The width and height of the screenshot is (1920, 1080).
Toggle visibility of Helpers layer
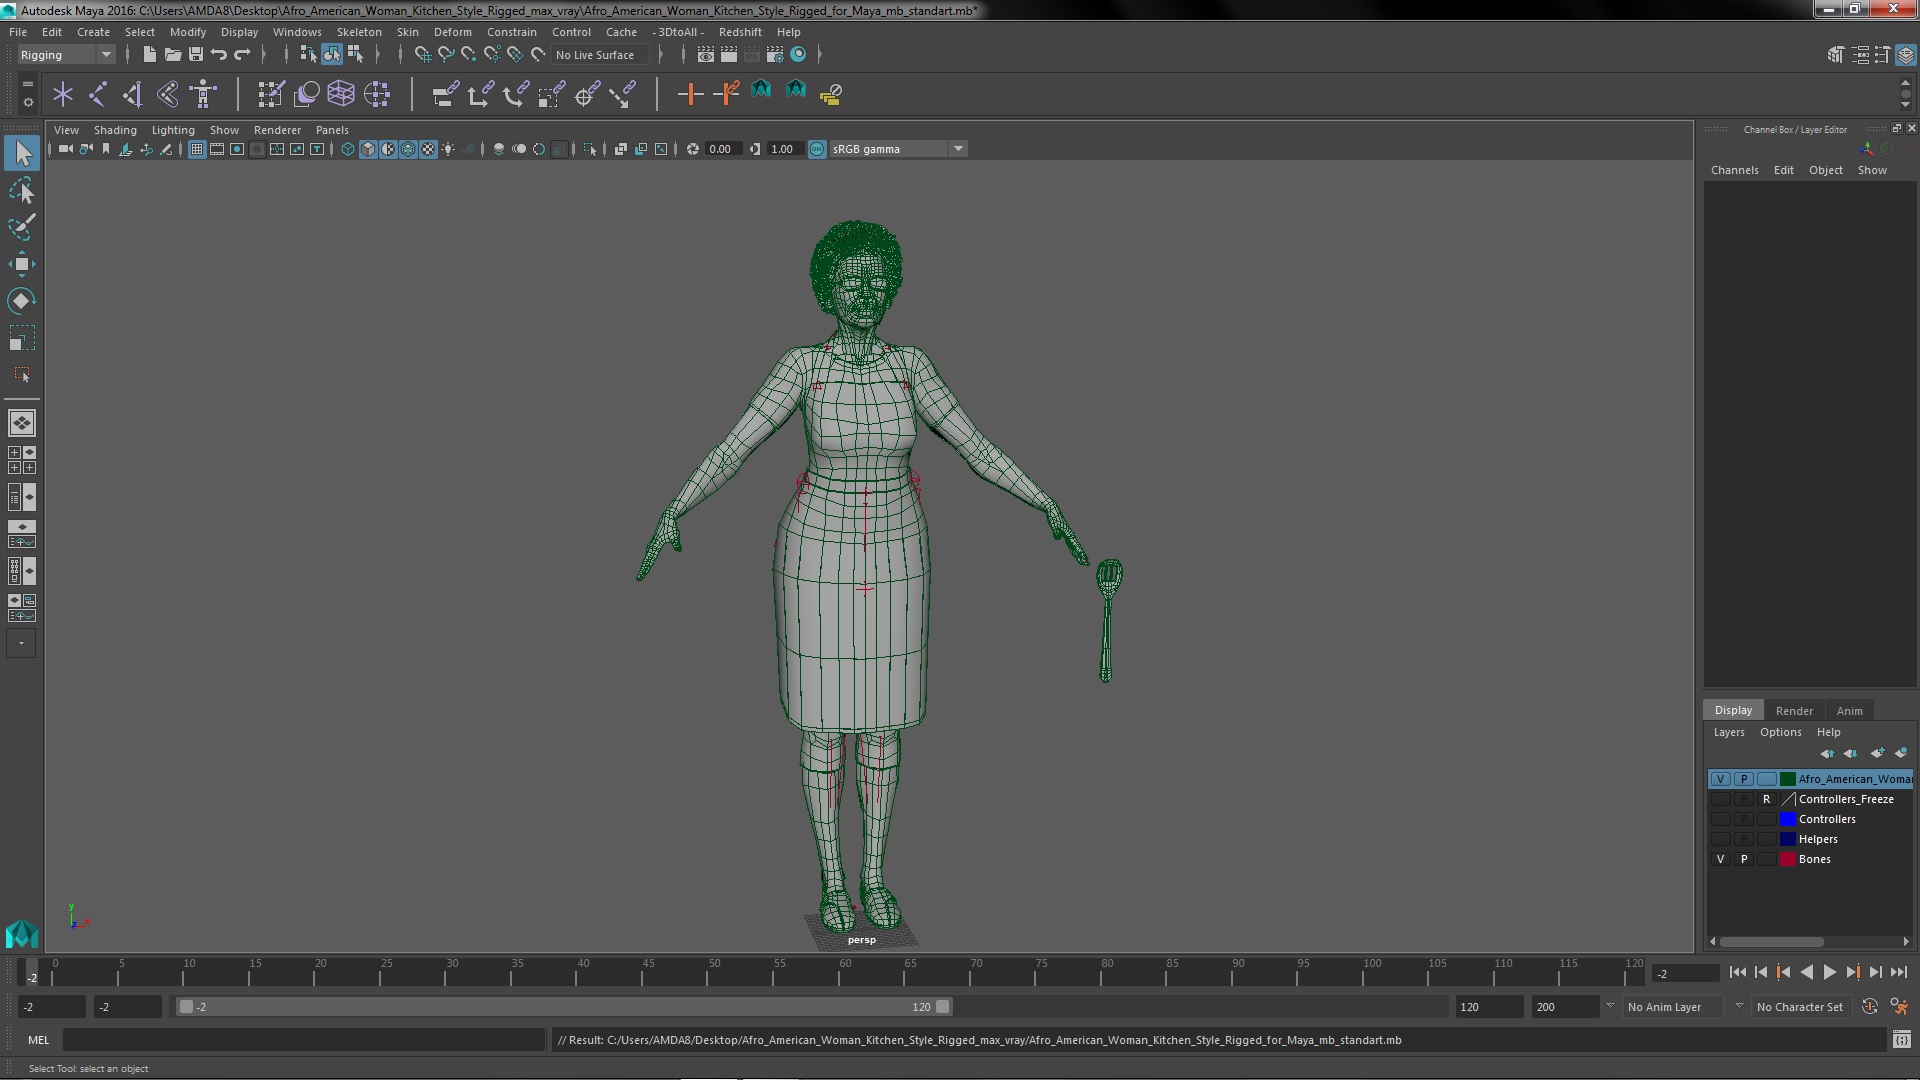[1720, 839]
